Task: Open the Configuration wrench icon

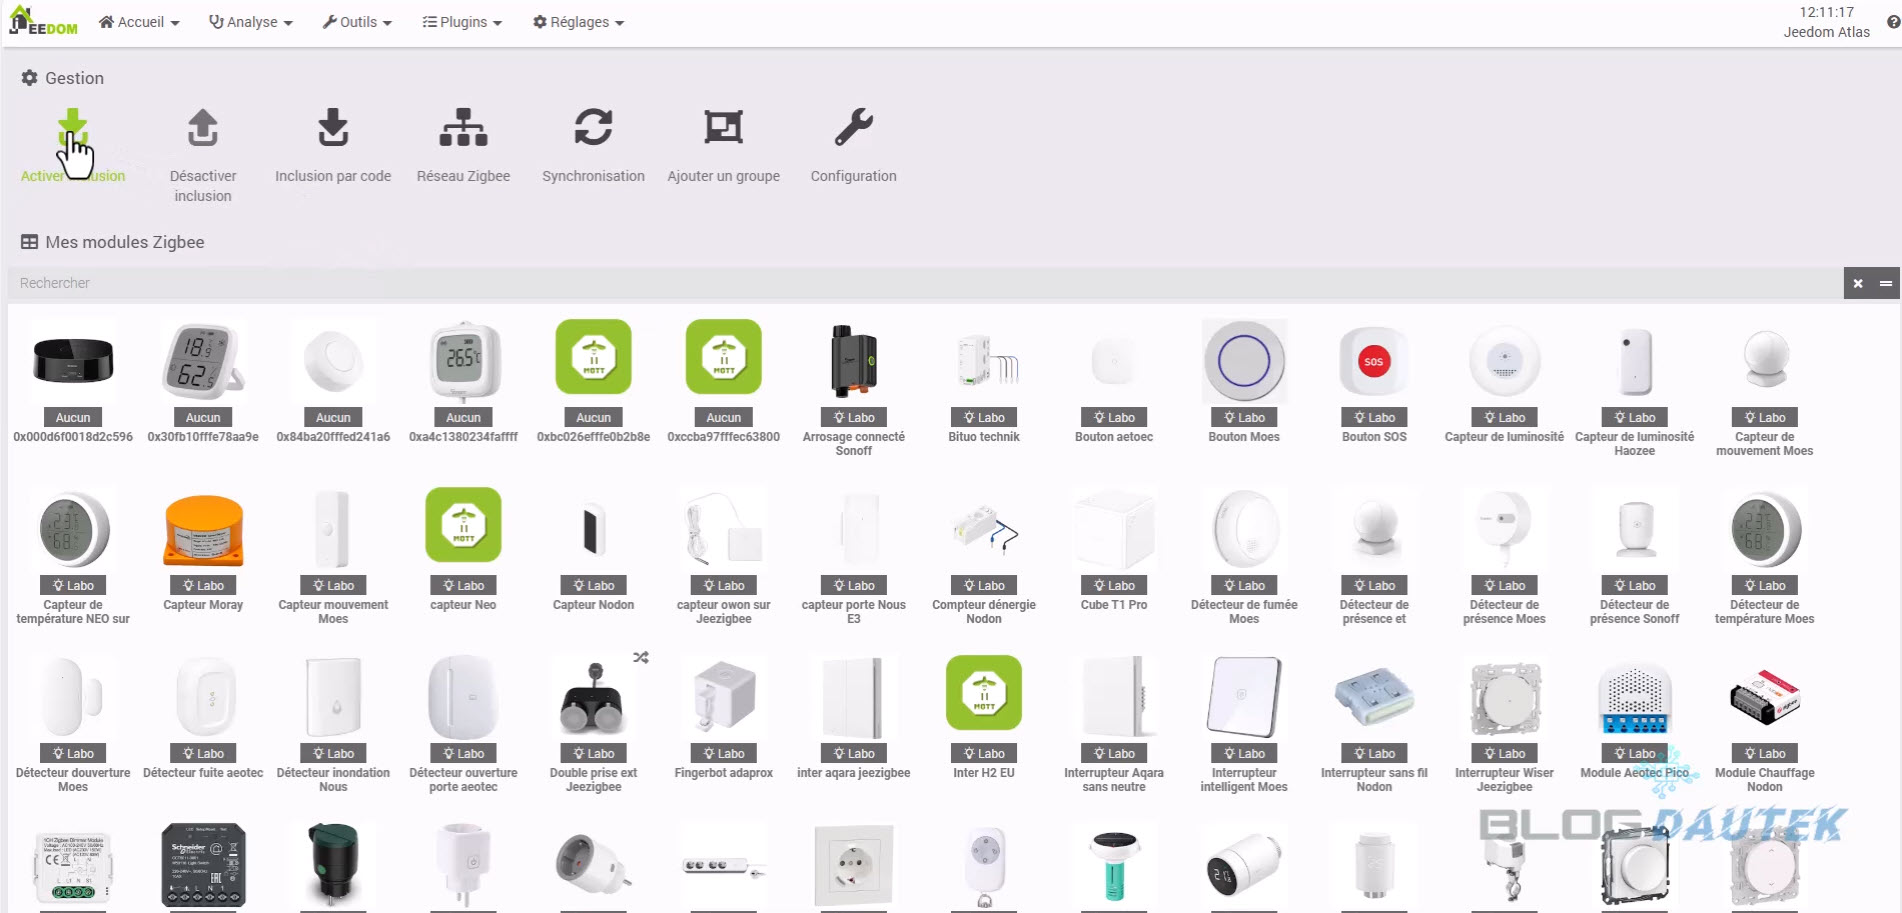Action: pyautogui.click(x=853, y=130)
